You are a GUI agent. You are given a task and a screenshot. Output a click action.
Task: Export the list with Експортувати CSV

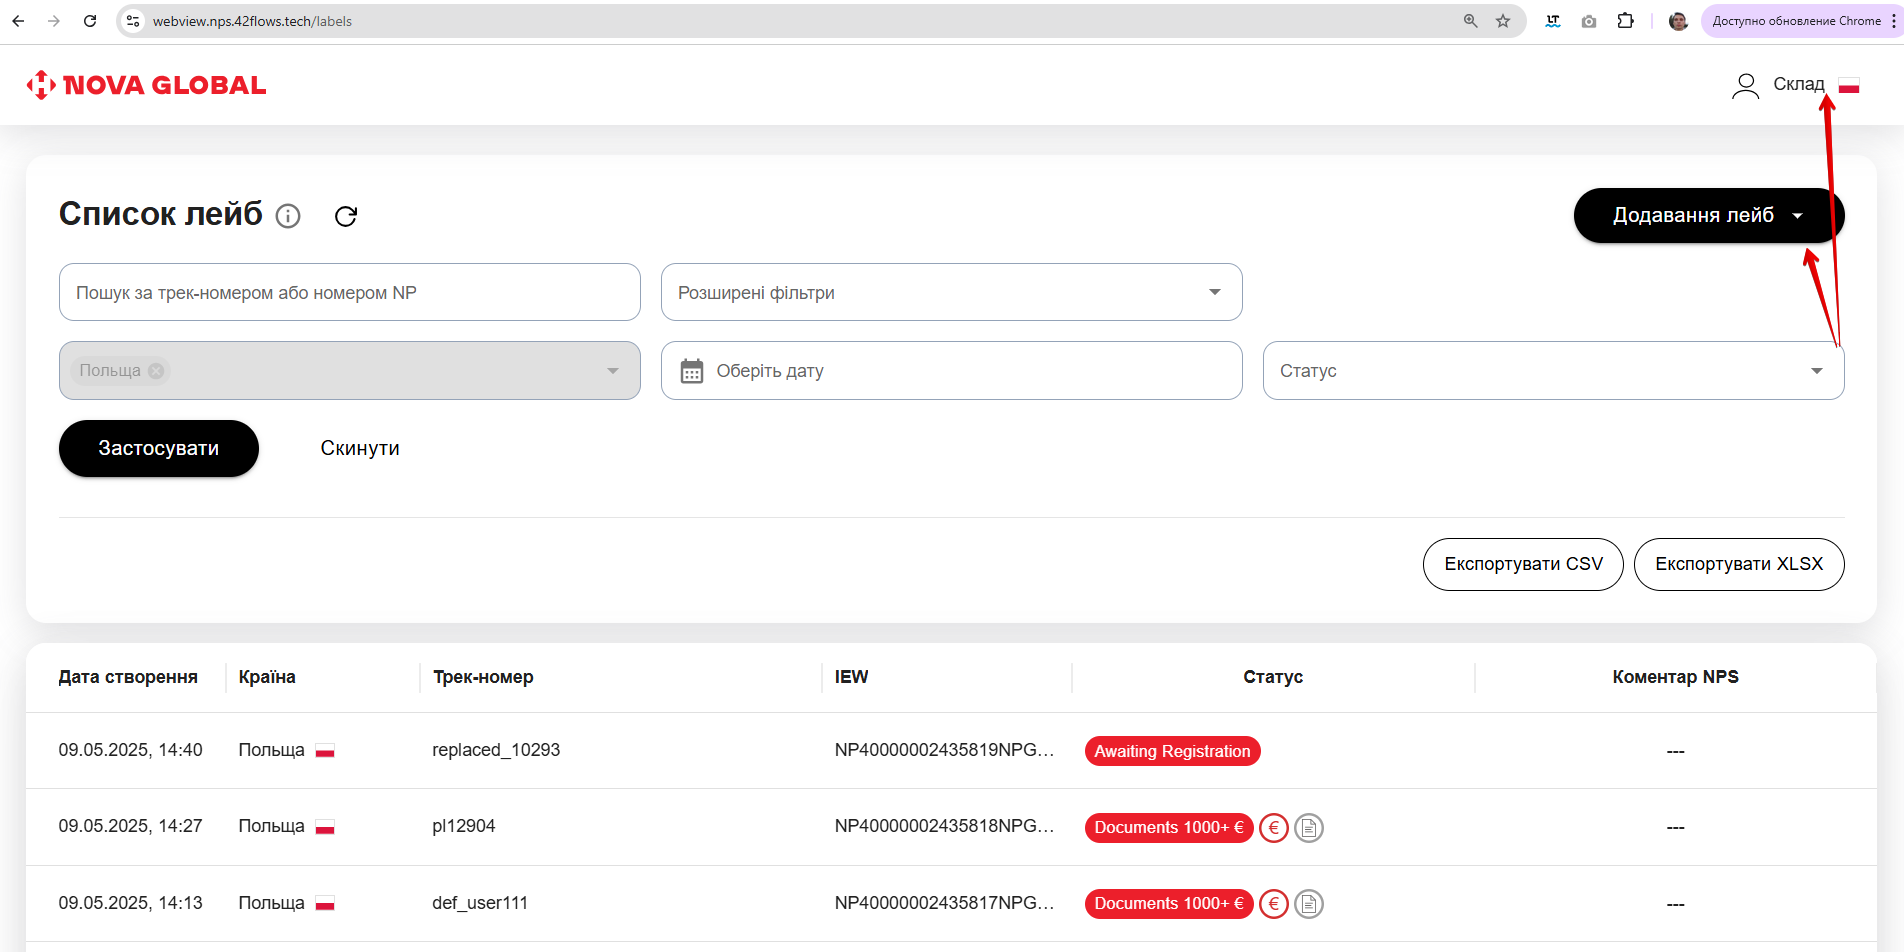coord(1522,564)
